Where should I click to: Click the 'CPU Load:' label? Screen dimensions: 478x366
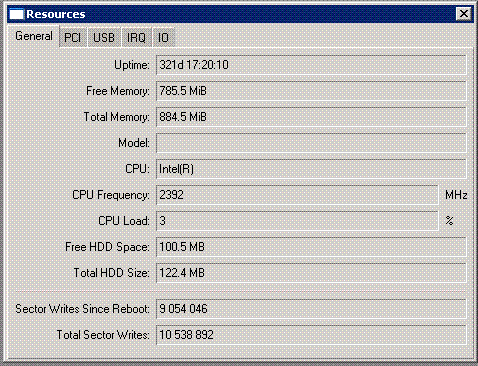click(124, 221)
